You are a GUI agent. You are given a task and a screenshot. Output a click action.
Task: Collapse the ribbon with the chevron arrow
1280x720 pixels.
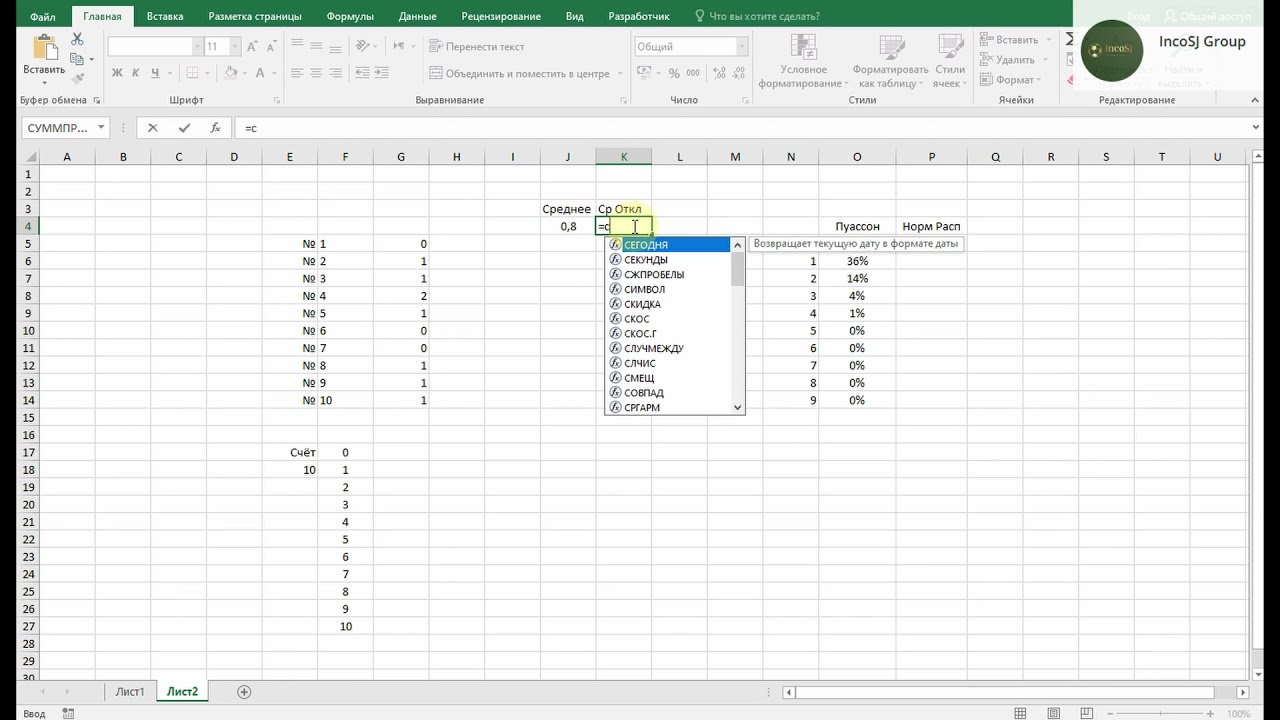point(1256,100)
